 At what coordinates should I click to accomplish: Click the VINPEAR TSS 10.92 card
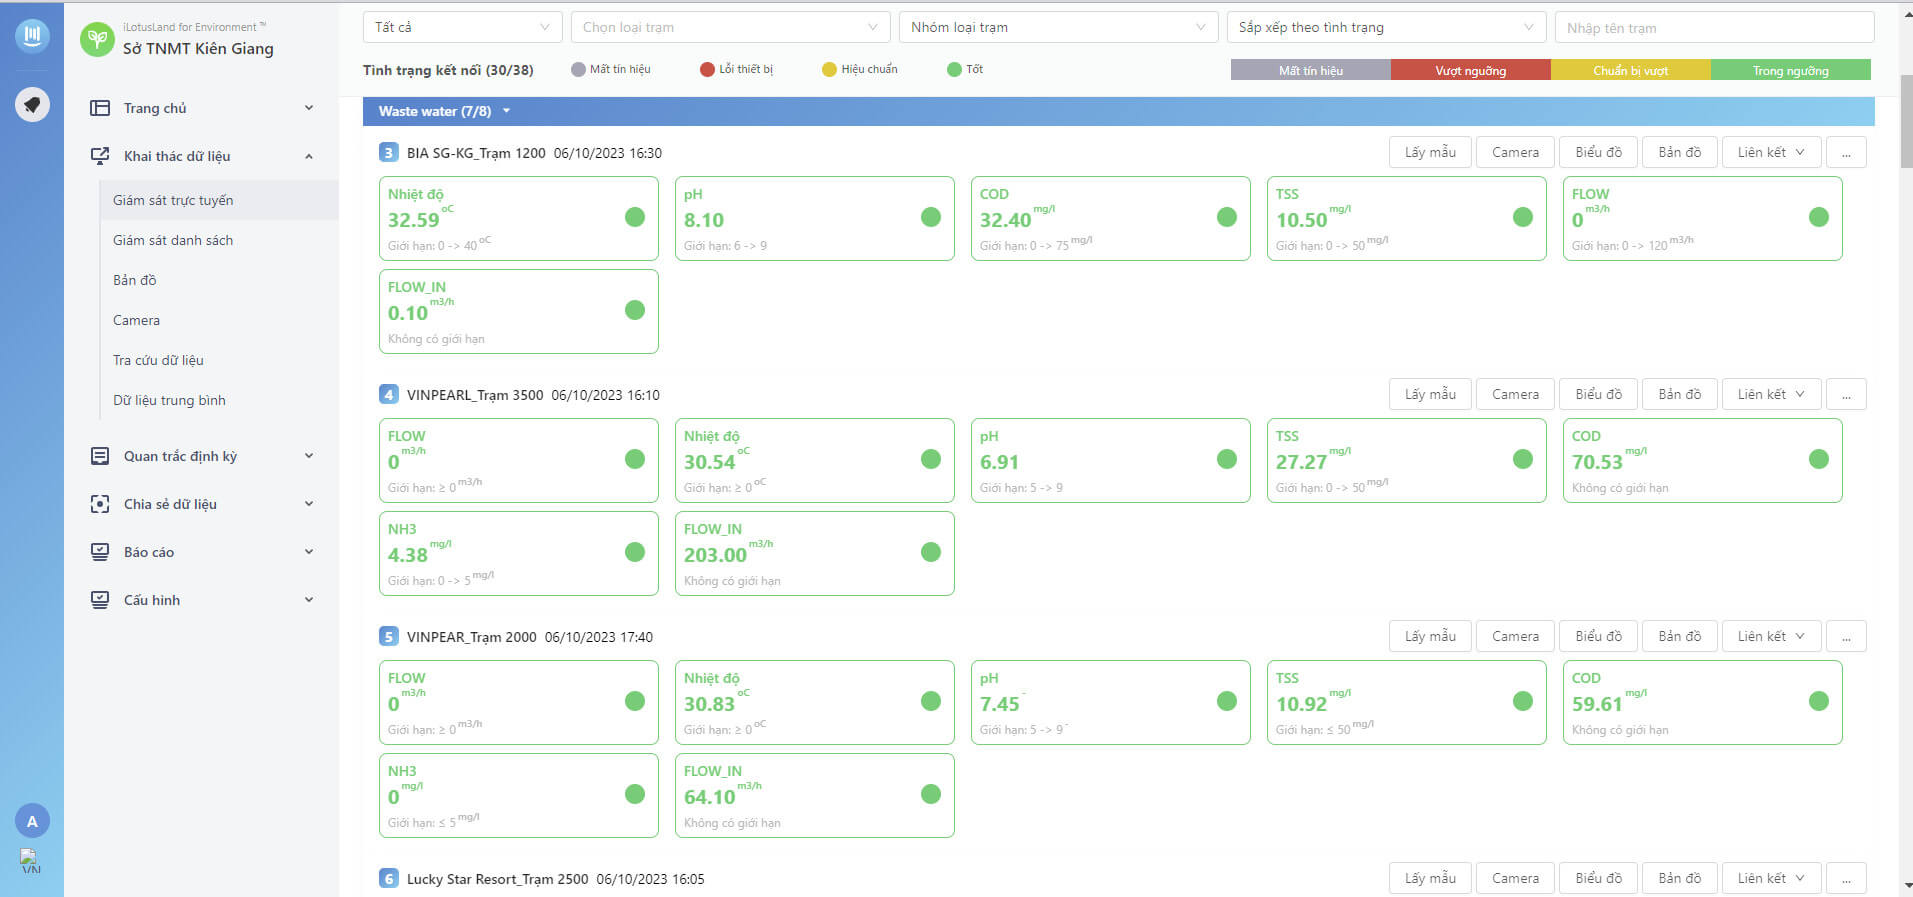(1407, 702)
